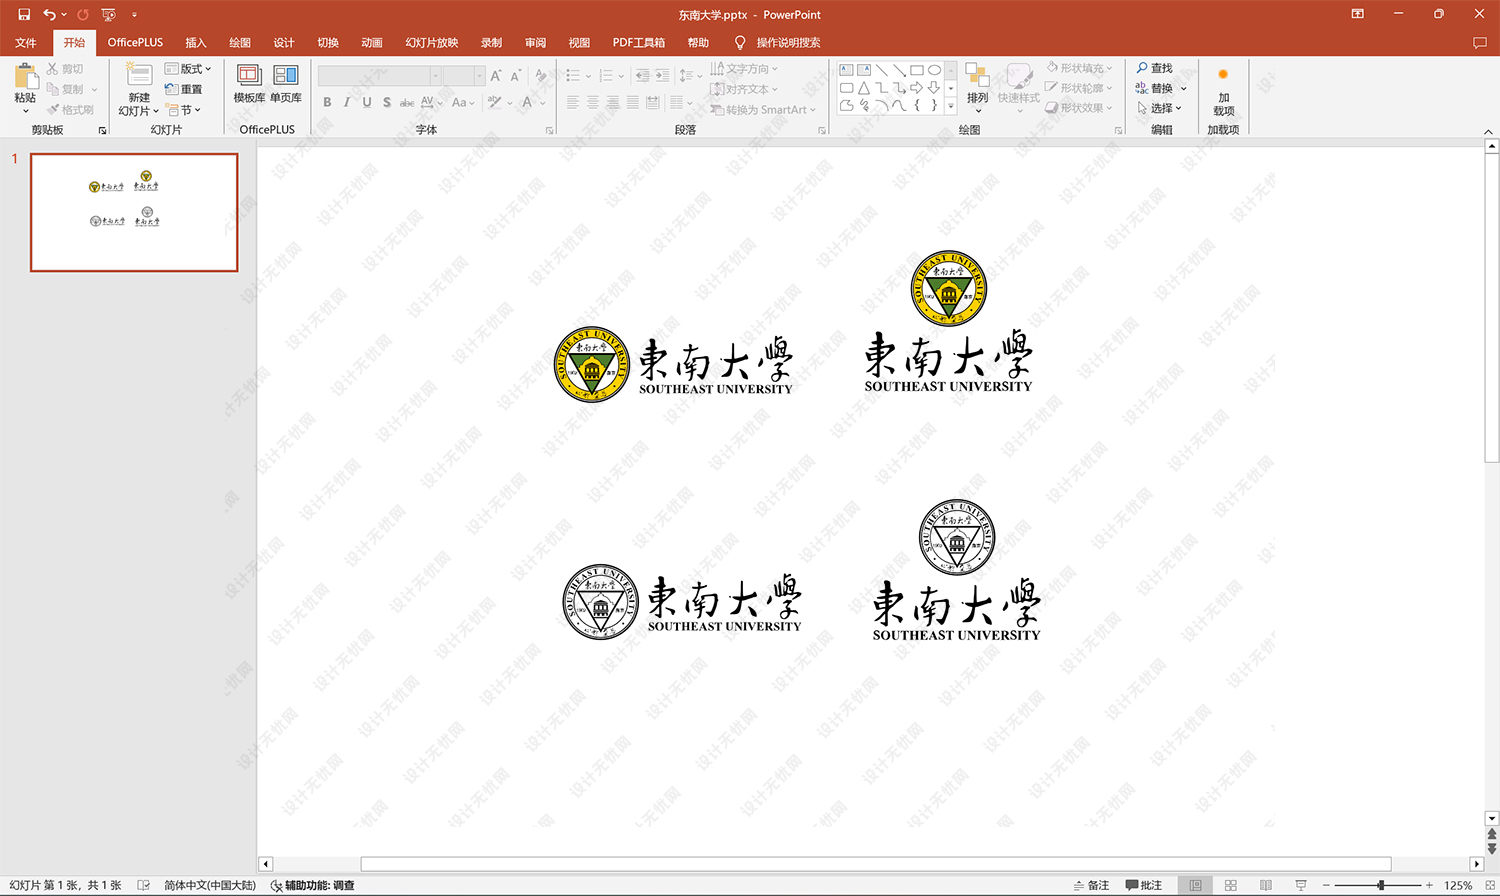This screenshot has height=896, width=1500.
Task: Toggle the 批注 (Comments) pane
Action: pos(1144,885)
